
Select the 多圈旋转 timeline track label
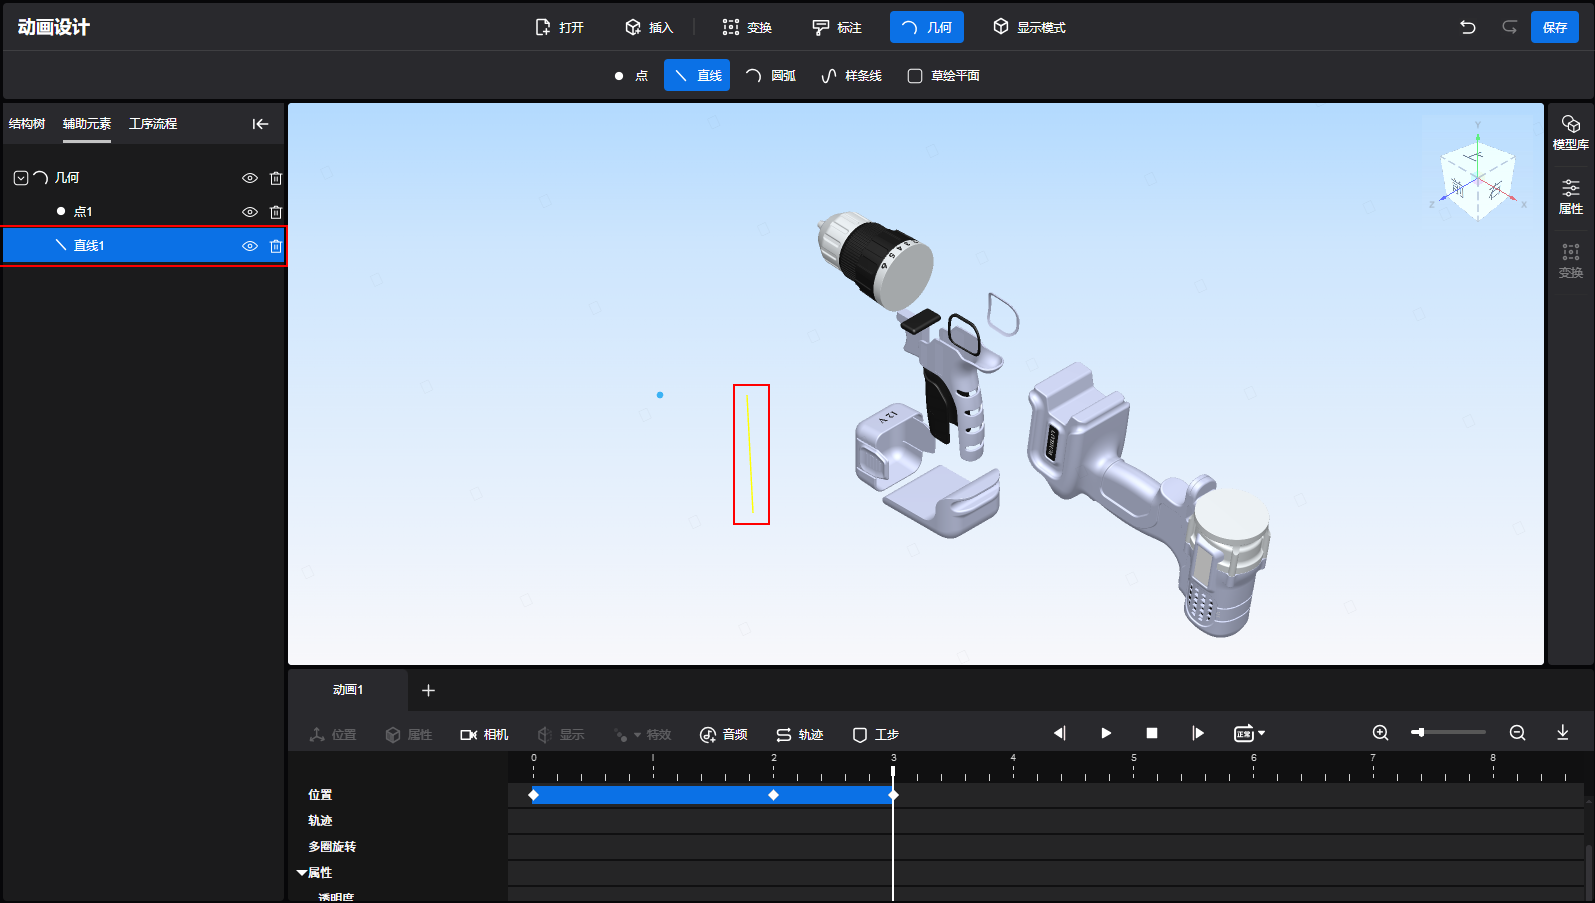(x=332, y=847)
